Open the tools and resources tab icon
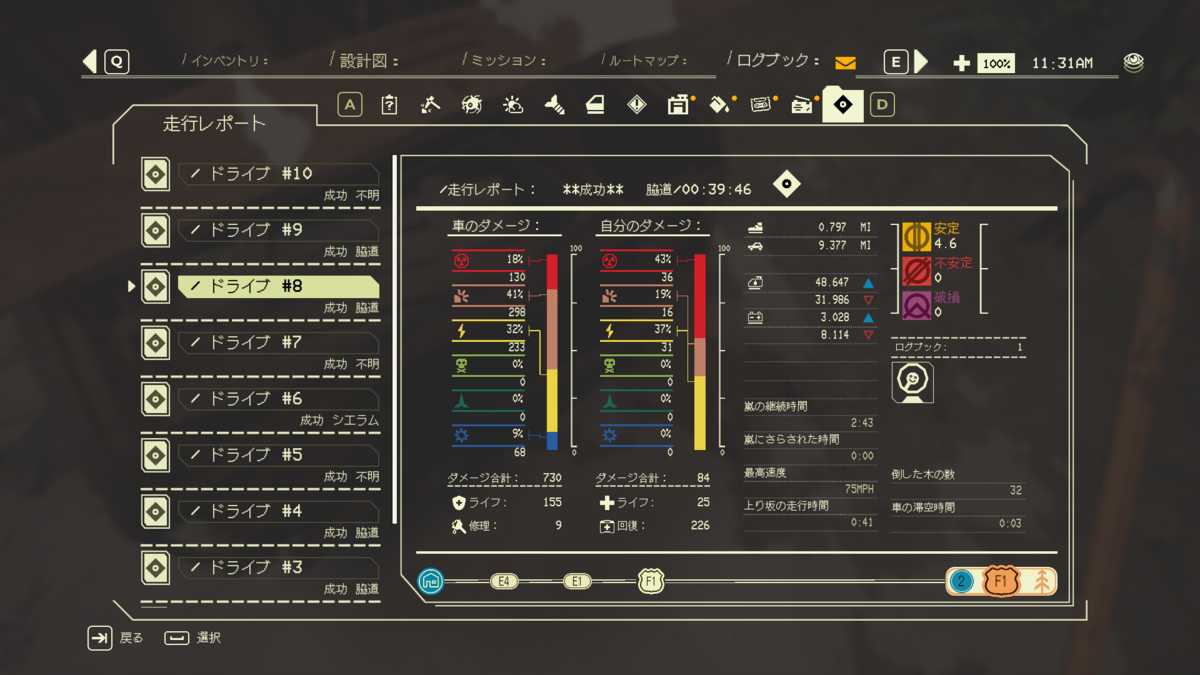 430,104
